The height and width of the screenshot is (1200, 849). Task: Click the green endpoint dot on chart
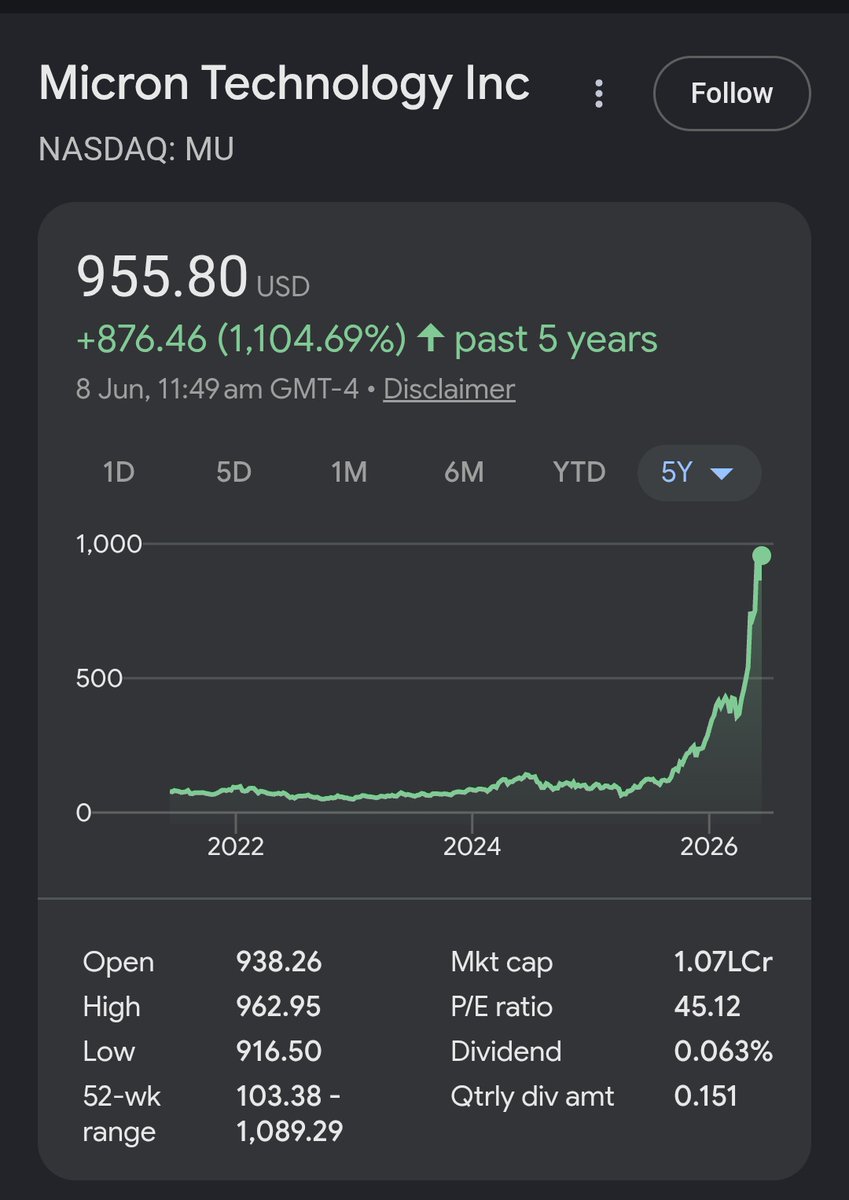(x=761, y=555)
